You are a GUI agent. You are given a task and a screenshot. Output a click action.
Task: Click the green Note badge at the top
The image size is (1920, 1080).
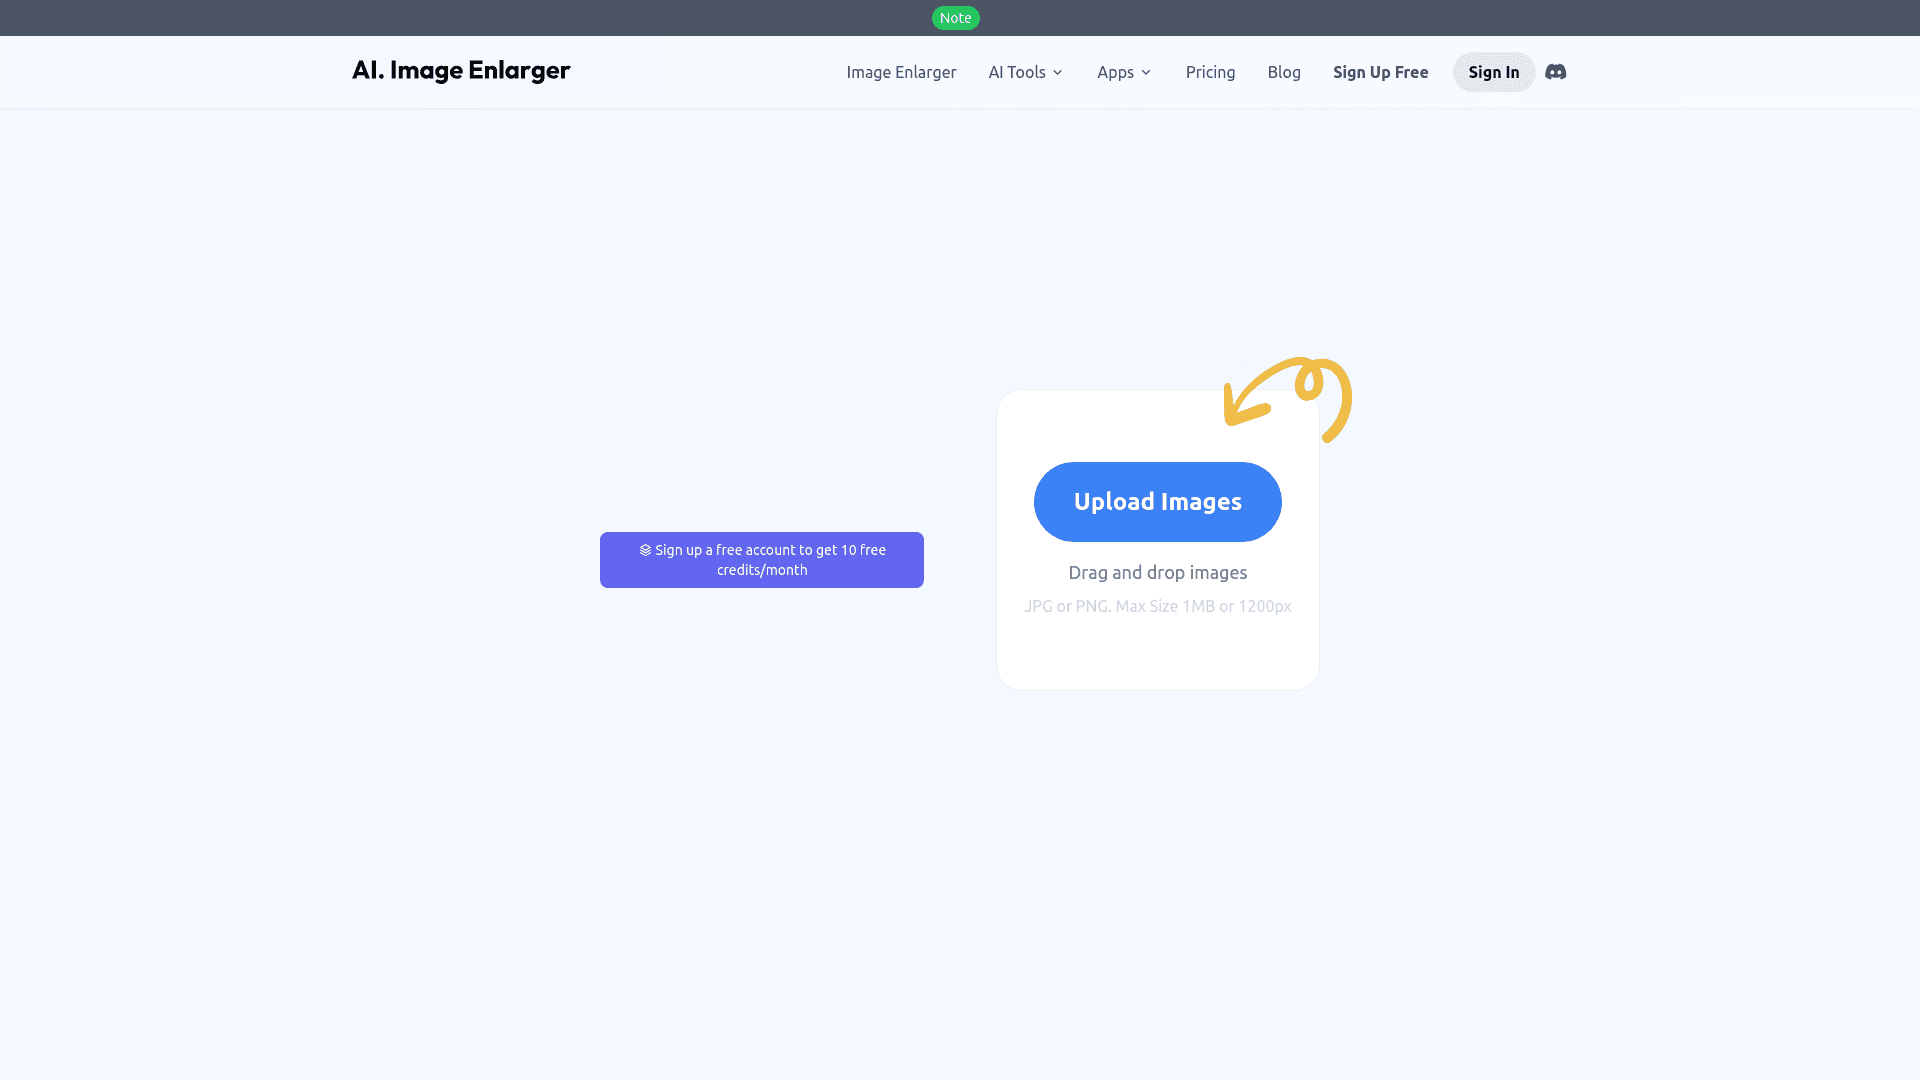[x=955, y=18]
